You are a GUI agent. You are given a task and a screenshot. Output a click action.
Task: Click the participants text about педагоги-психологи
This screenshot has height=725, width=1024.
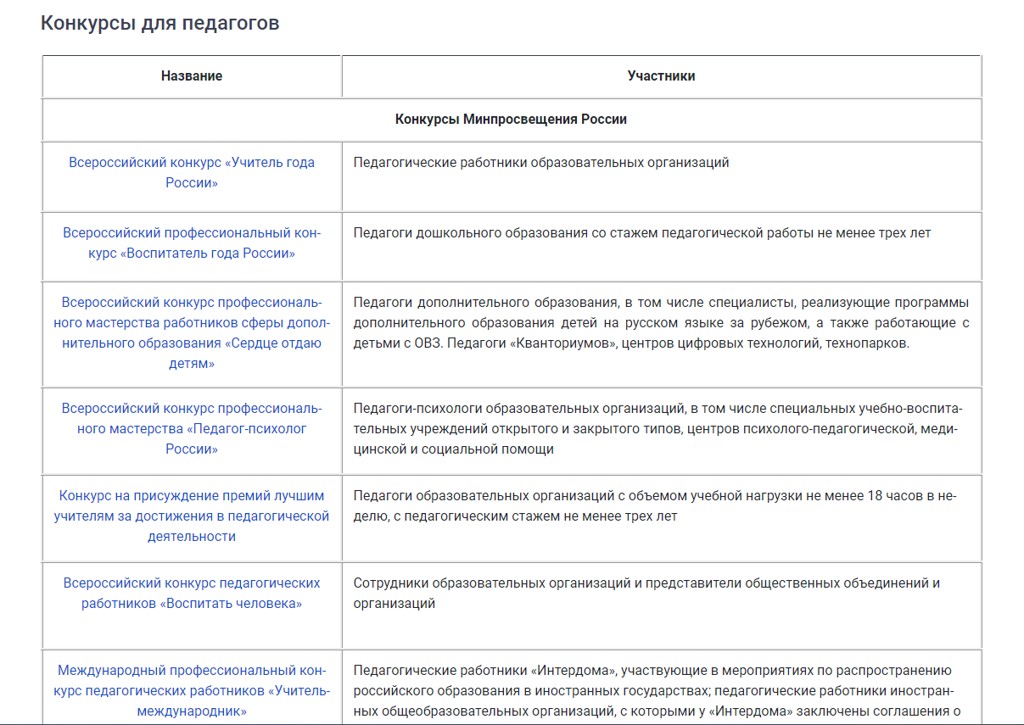pyautogui.click(x=657, y=428)
